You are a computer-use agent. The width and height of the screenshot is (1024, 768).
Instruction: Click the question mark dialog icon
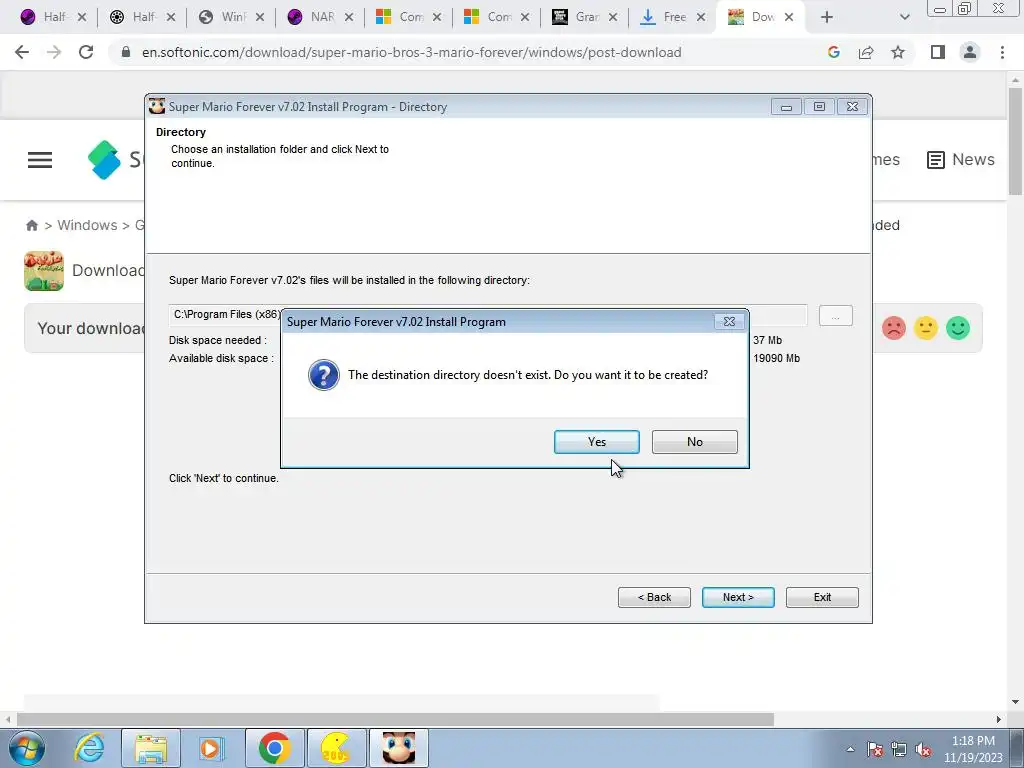[323, 375]
